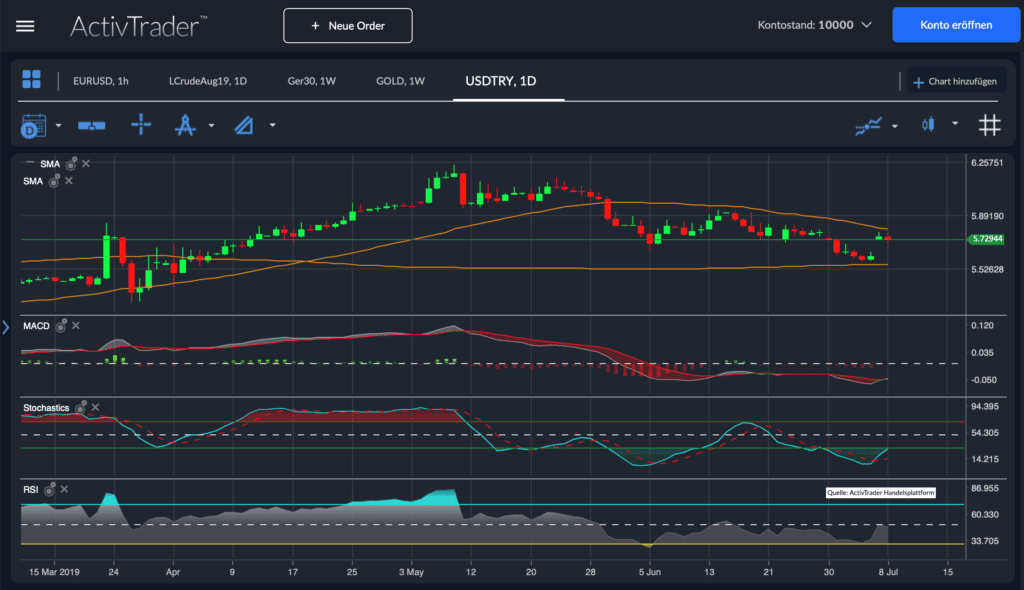Close the RSI indicator panel
This screenshot has height=590, width=1024.
[x=64, y=489]
